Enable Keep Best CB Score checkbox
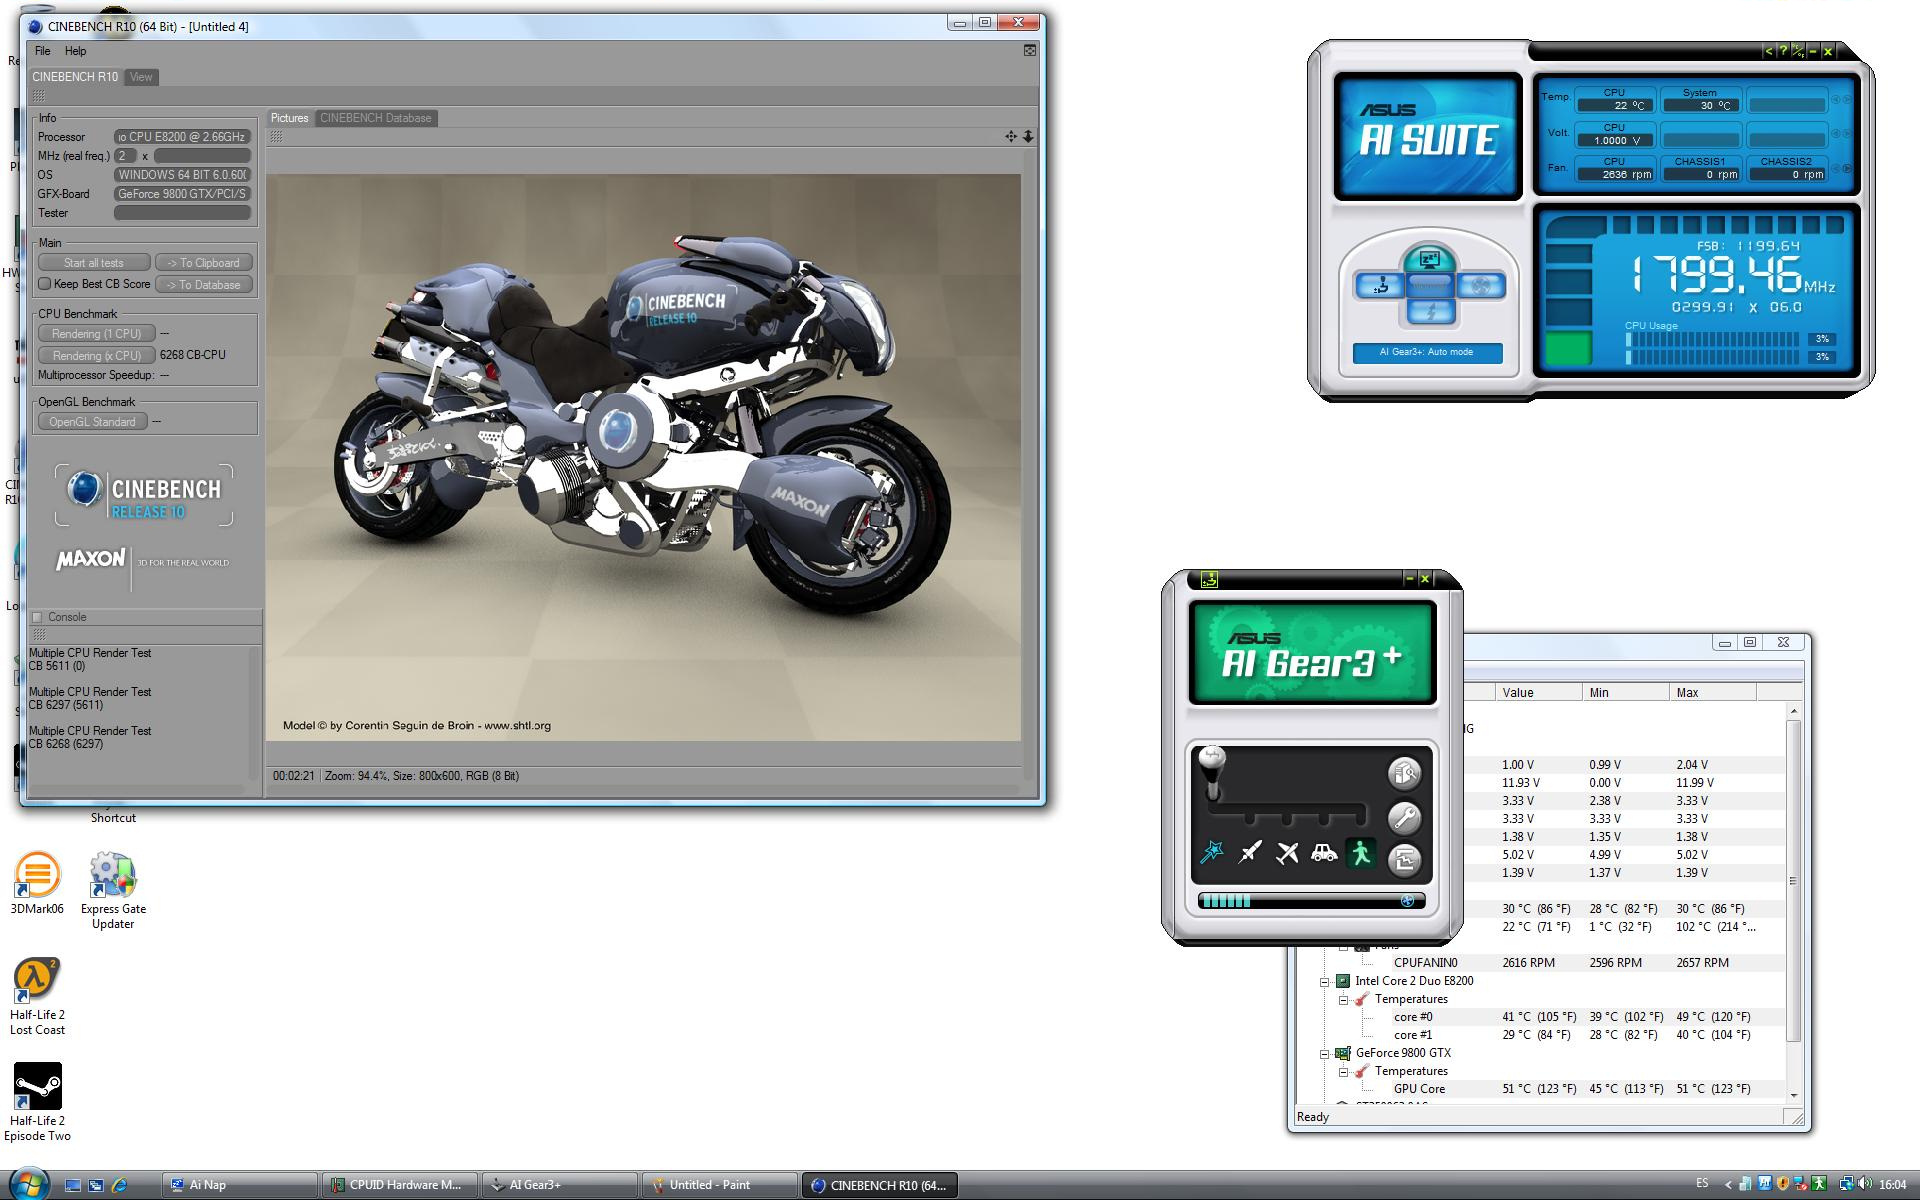 pos(45,284)
